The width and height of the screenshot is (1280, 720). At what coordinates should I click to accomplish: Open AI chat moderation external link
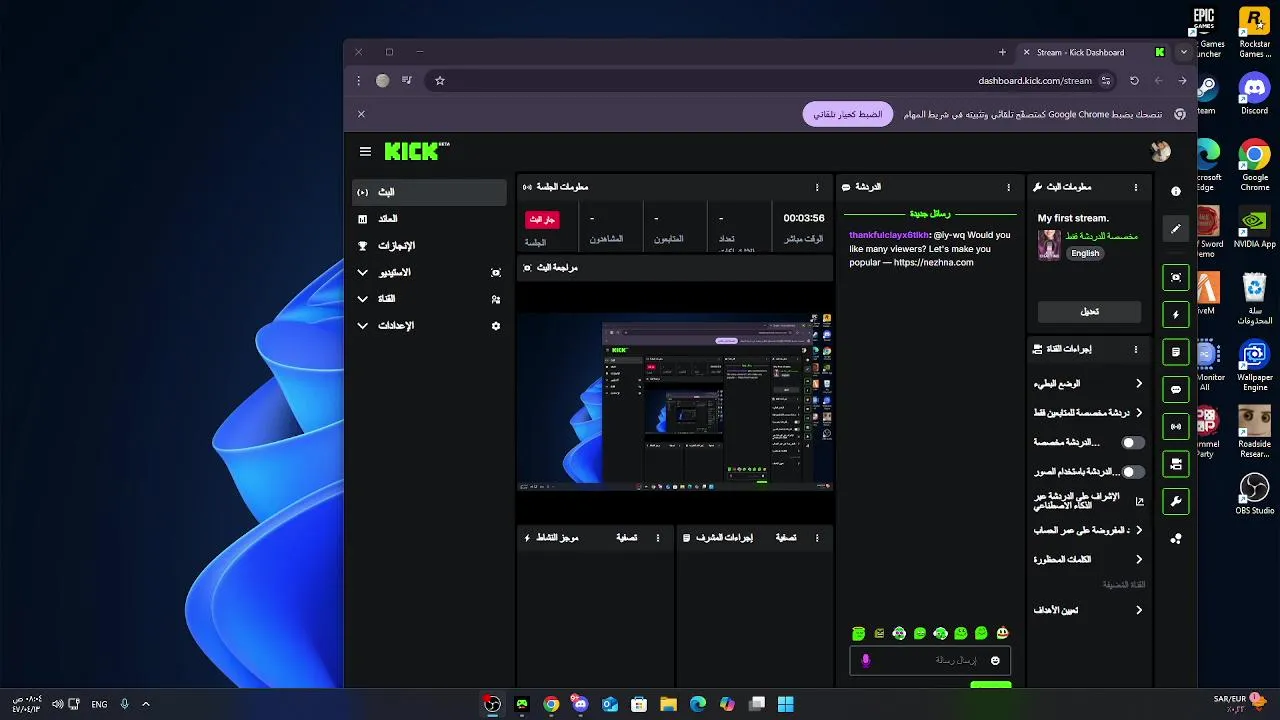tap(1139, 502)
